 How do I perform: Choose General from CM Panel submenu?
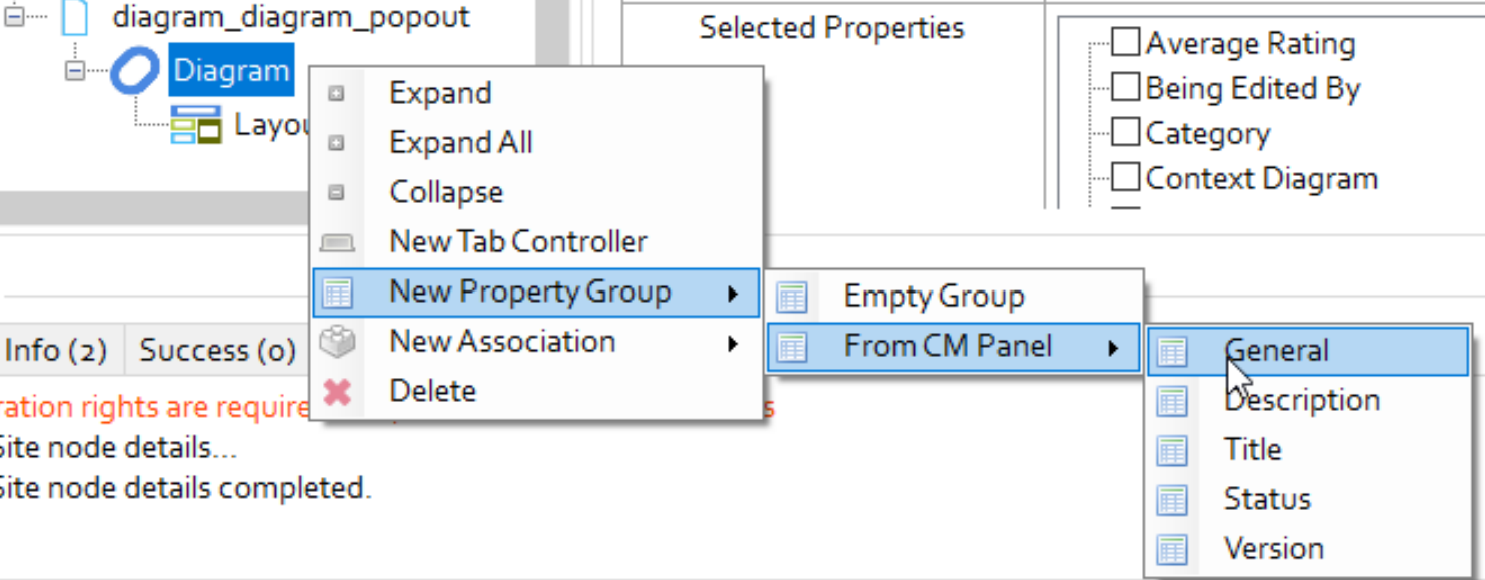pyautogui.click(x=1276, y=351)
